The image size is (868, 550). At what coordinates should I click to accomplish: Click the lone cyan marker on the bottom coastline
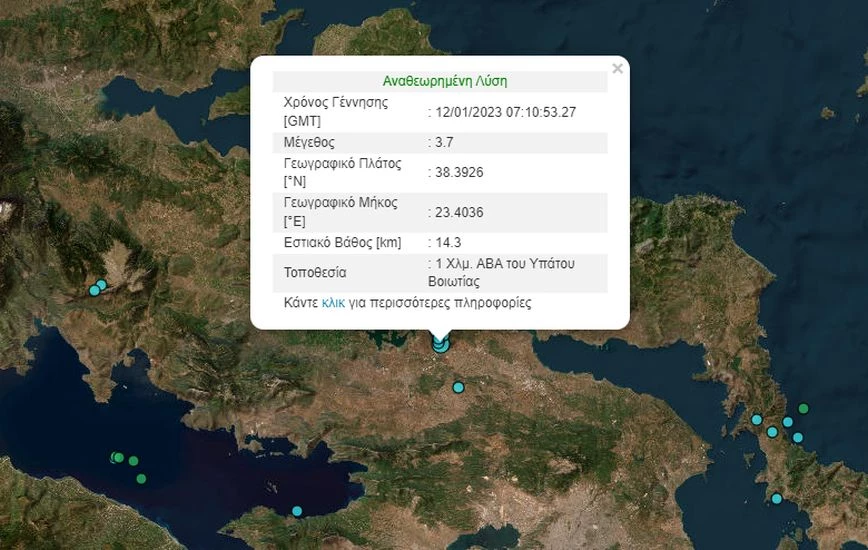(297, 511)
